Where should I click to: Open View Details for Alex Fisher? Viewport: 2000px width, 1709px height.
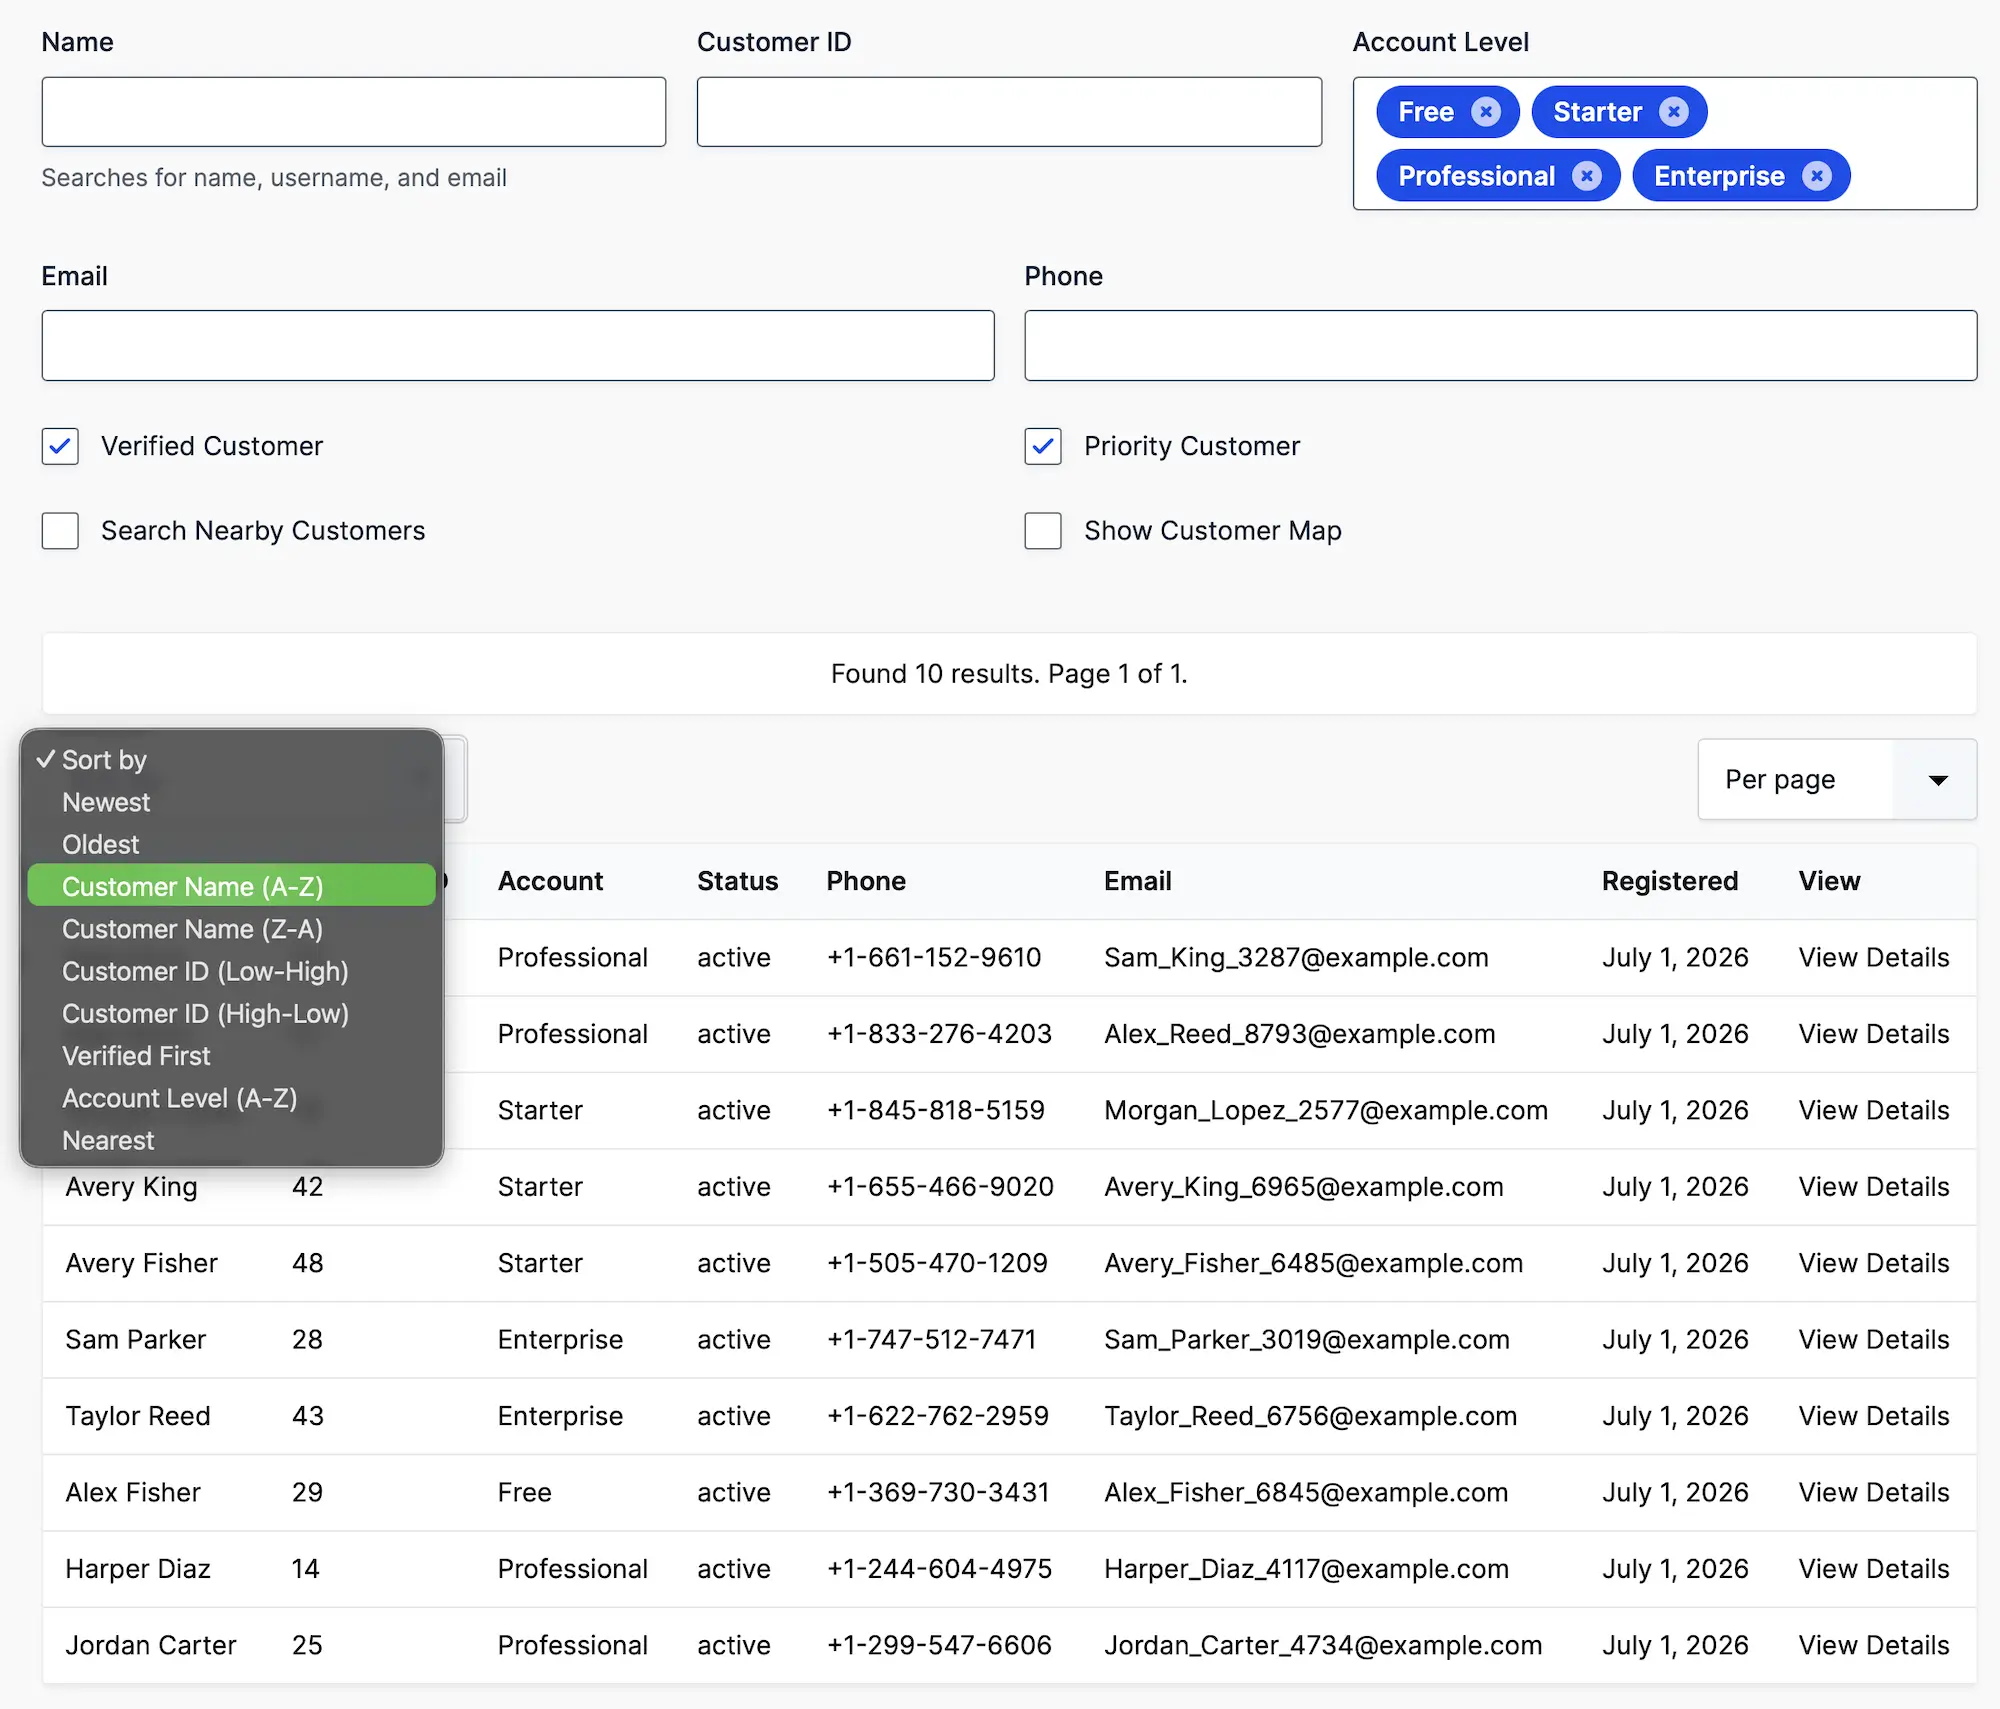[1874, 1493]
